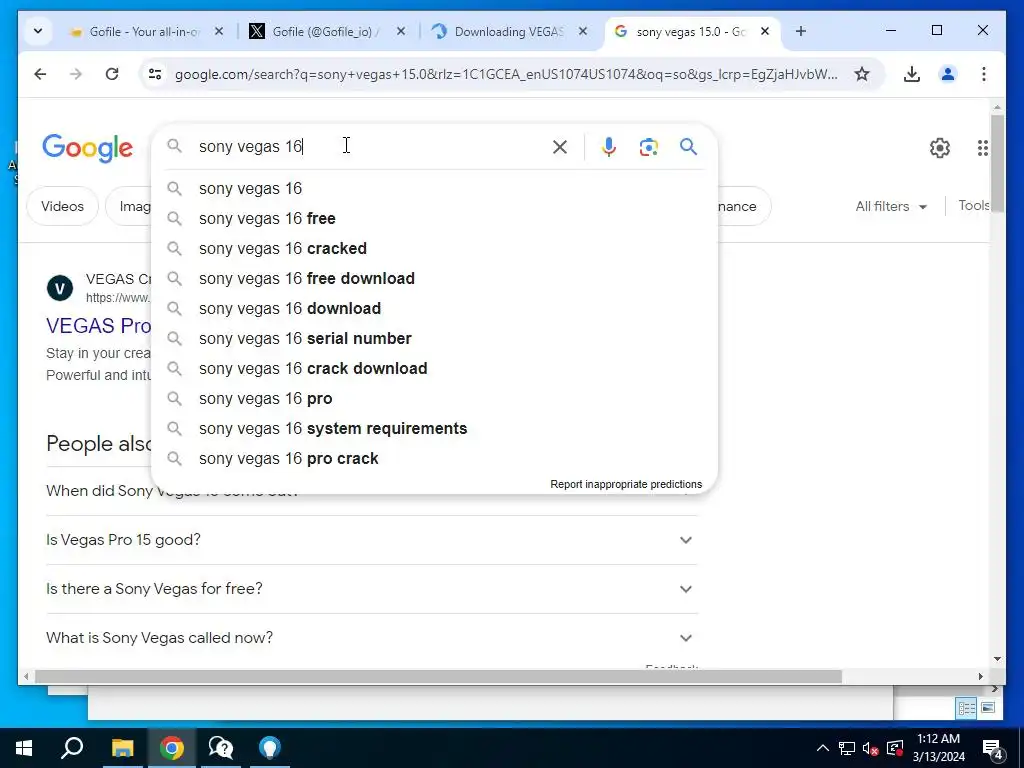Submit search with the blue magnifier icon
The height and width of the screenshot is (768, 1024).
pyautogui.click(x=688, y=147)
